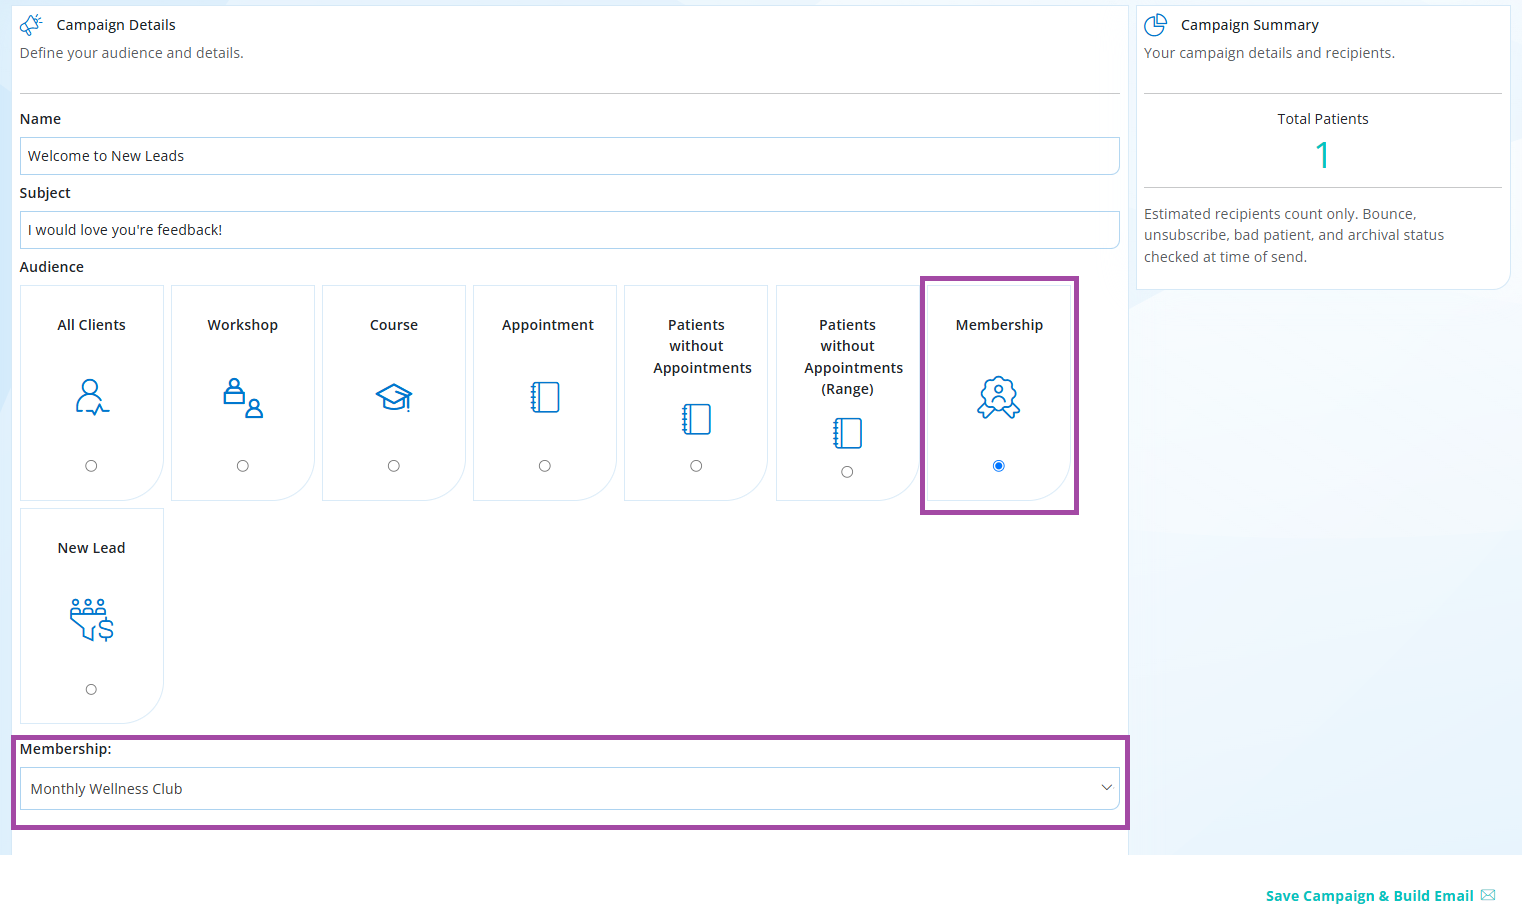Select Patients without Appointments (Range) radio button
1522x923 pixels.
847,472
